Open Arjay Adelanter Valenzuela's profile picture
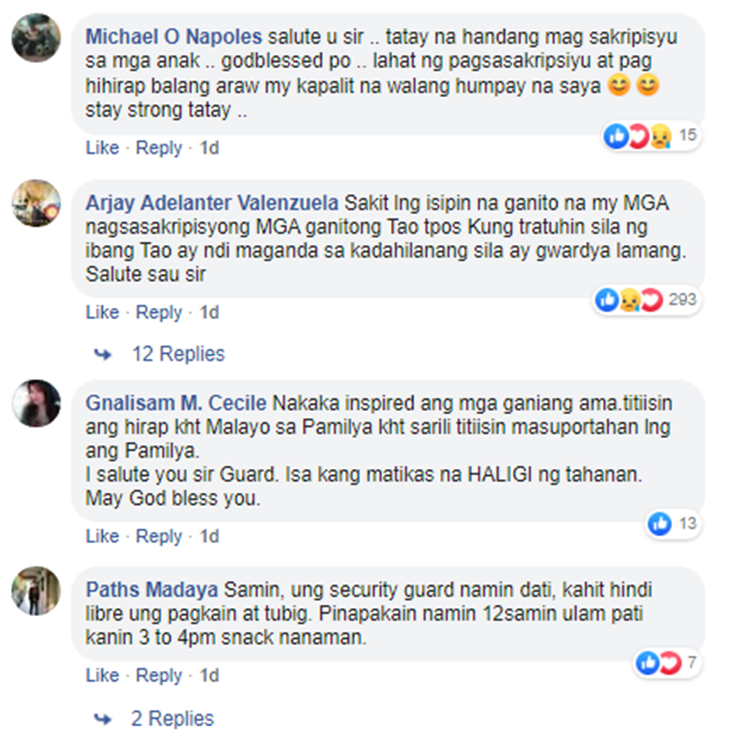Image resolution: width=750 pixels, height=738 pixels. [36, 203]
